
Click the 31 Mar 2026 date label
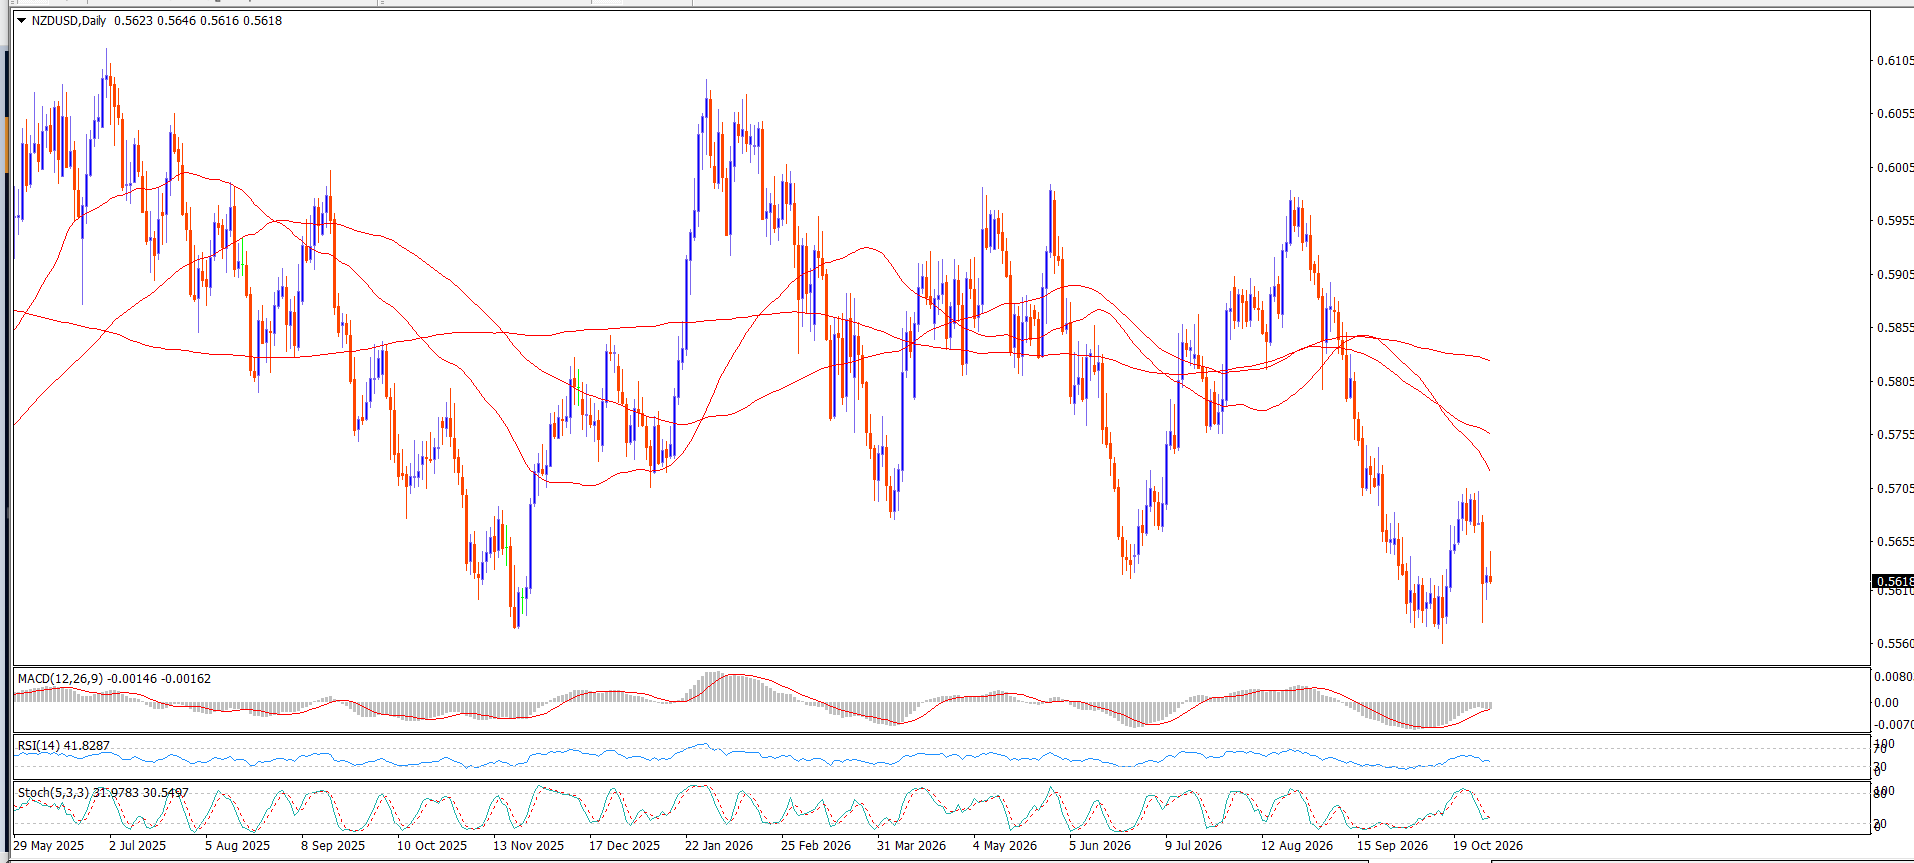[x=912, y=846]
